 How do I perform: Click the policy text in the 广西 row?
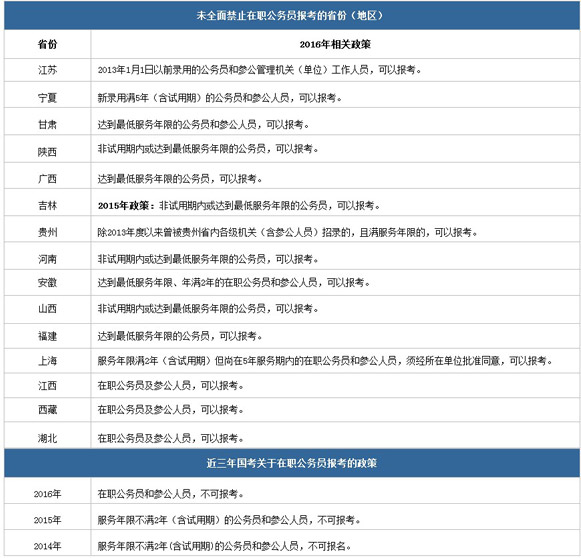(180, 179)
